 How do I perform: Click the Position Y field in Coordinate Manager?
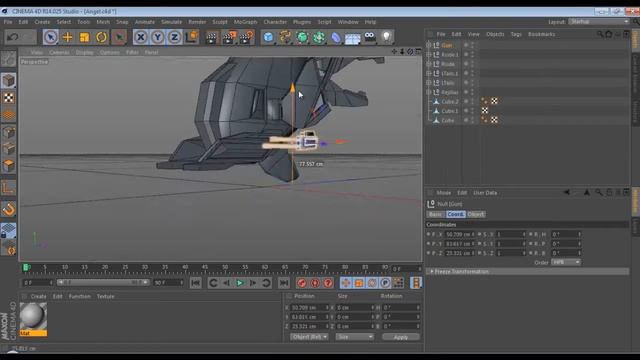[x=309, y=317]
